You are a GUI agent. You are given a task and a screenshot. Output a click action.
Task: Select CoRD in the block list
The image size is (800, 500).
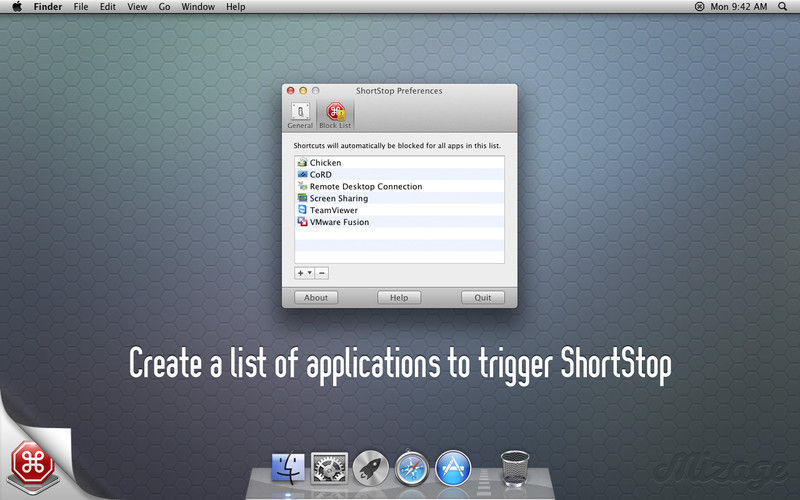coord(399,174)
